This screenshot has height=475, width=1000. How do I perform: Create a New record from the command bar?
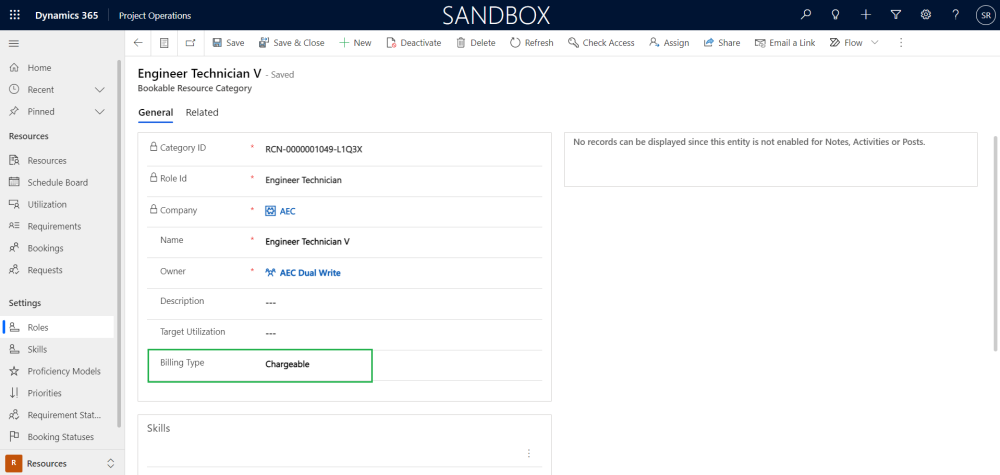(355, 43)
